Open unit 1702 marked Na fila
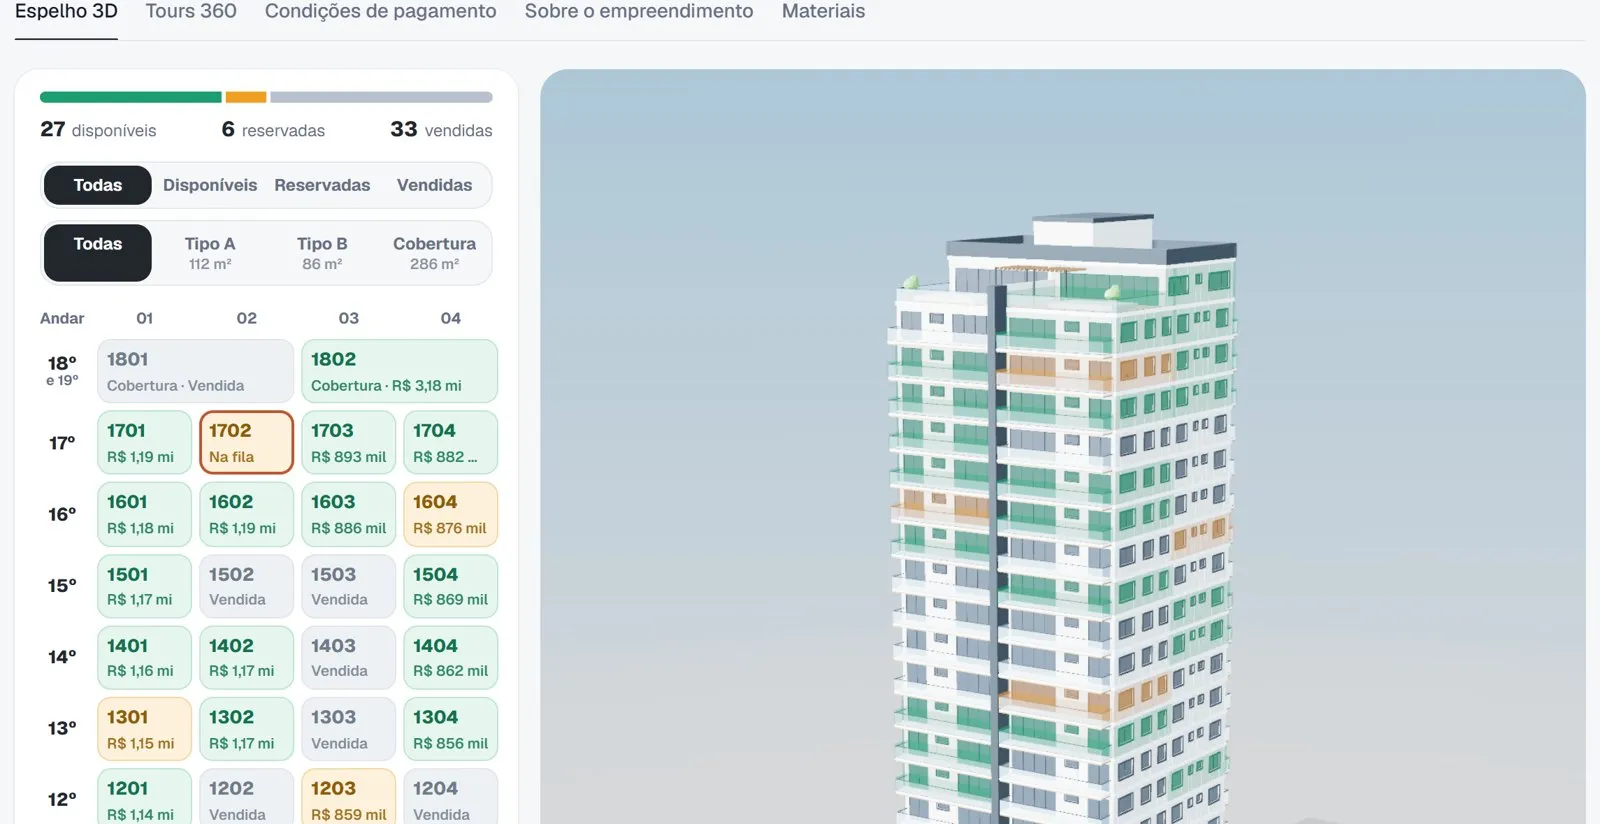The height and width of the screenshot is (824, 1600). (246, 442)
